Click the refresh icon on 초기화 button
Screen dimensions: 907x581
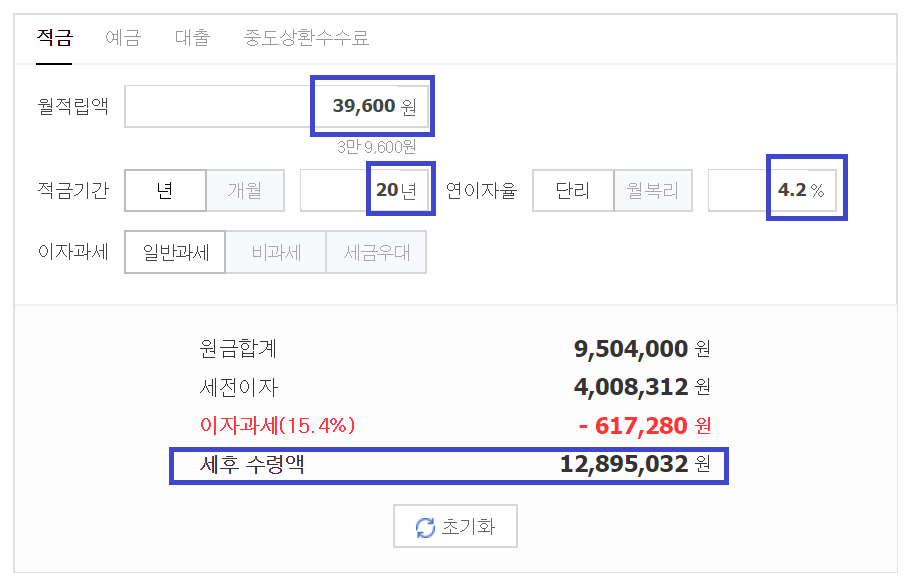[426, 527]
